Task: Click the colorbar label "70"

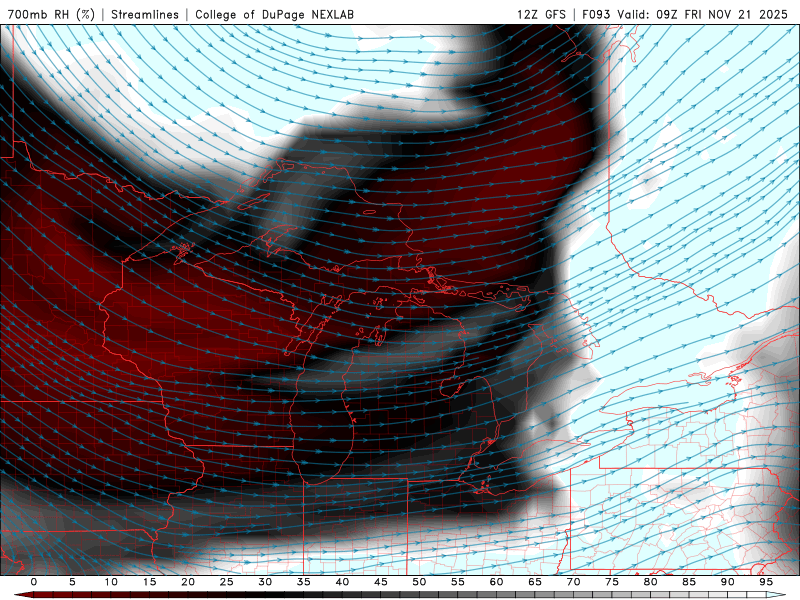Action: [573, 582]
